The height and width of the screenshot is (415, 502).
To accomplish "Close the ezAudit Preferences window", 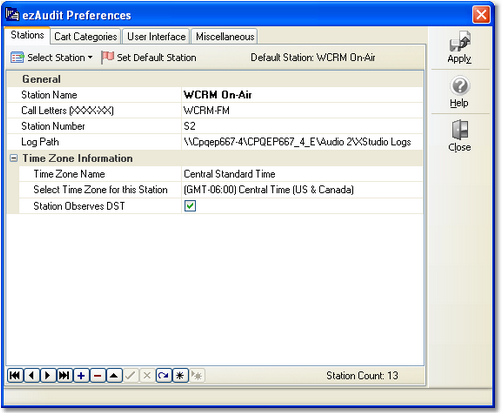I will point(481,15).
